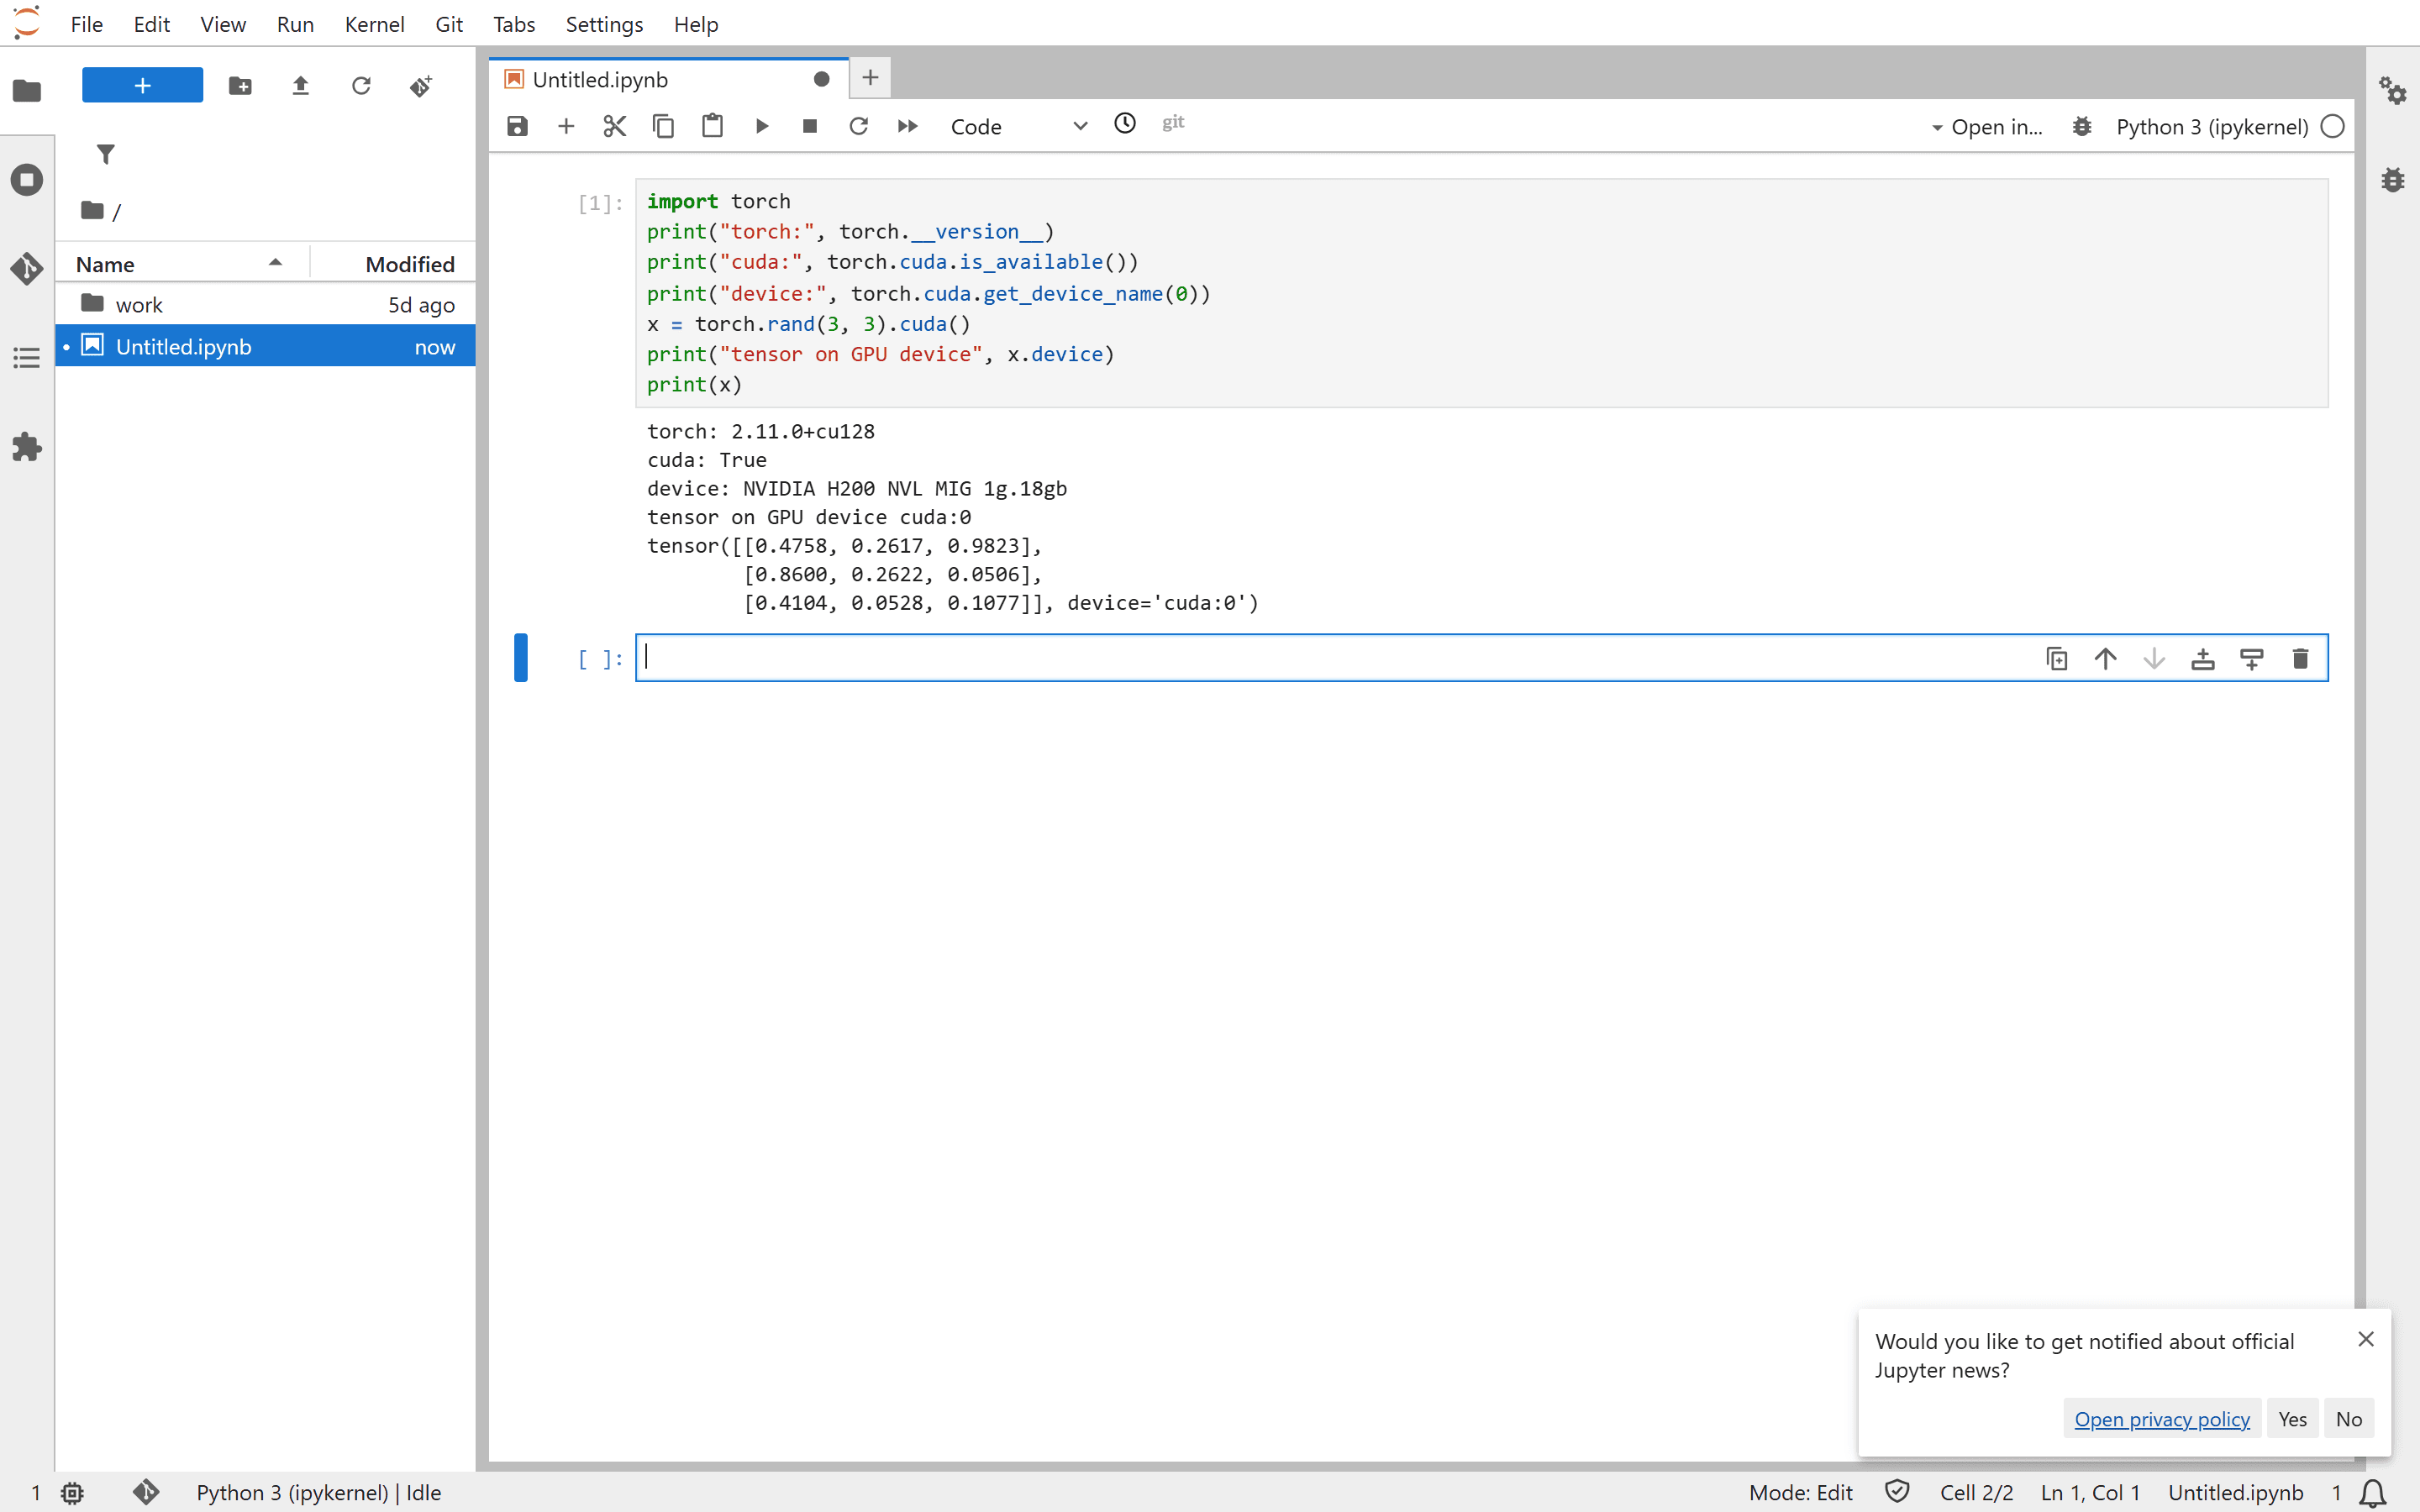Open the cell type Code dropdown
This screenshot has width=2420, height=1512.
[1018, 126]
